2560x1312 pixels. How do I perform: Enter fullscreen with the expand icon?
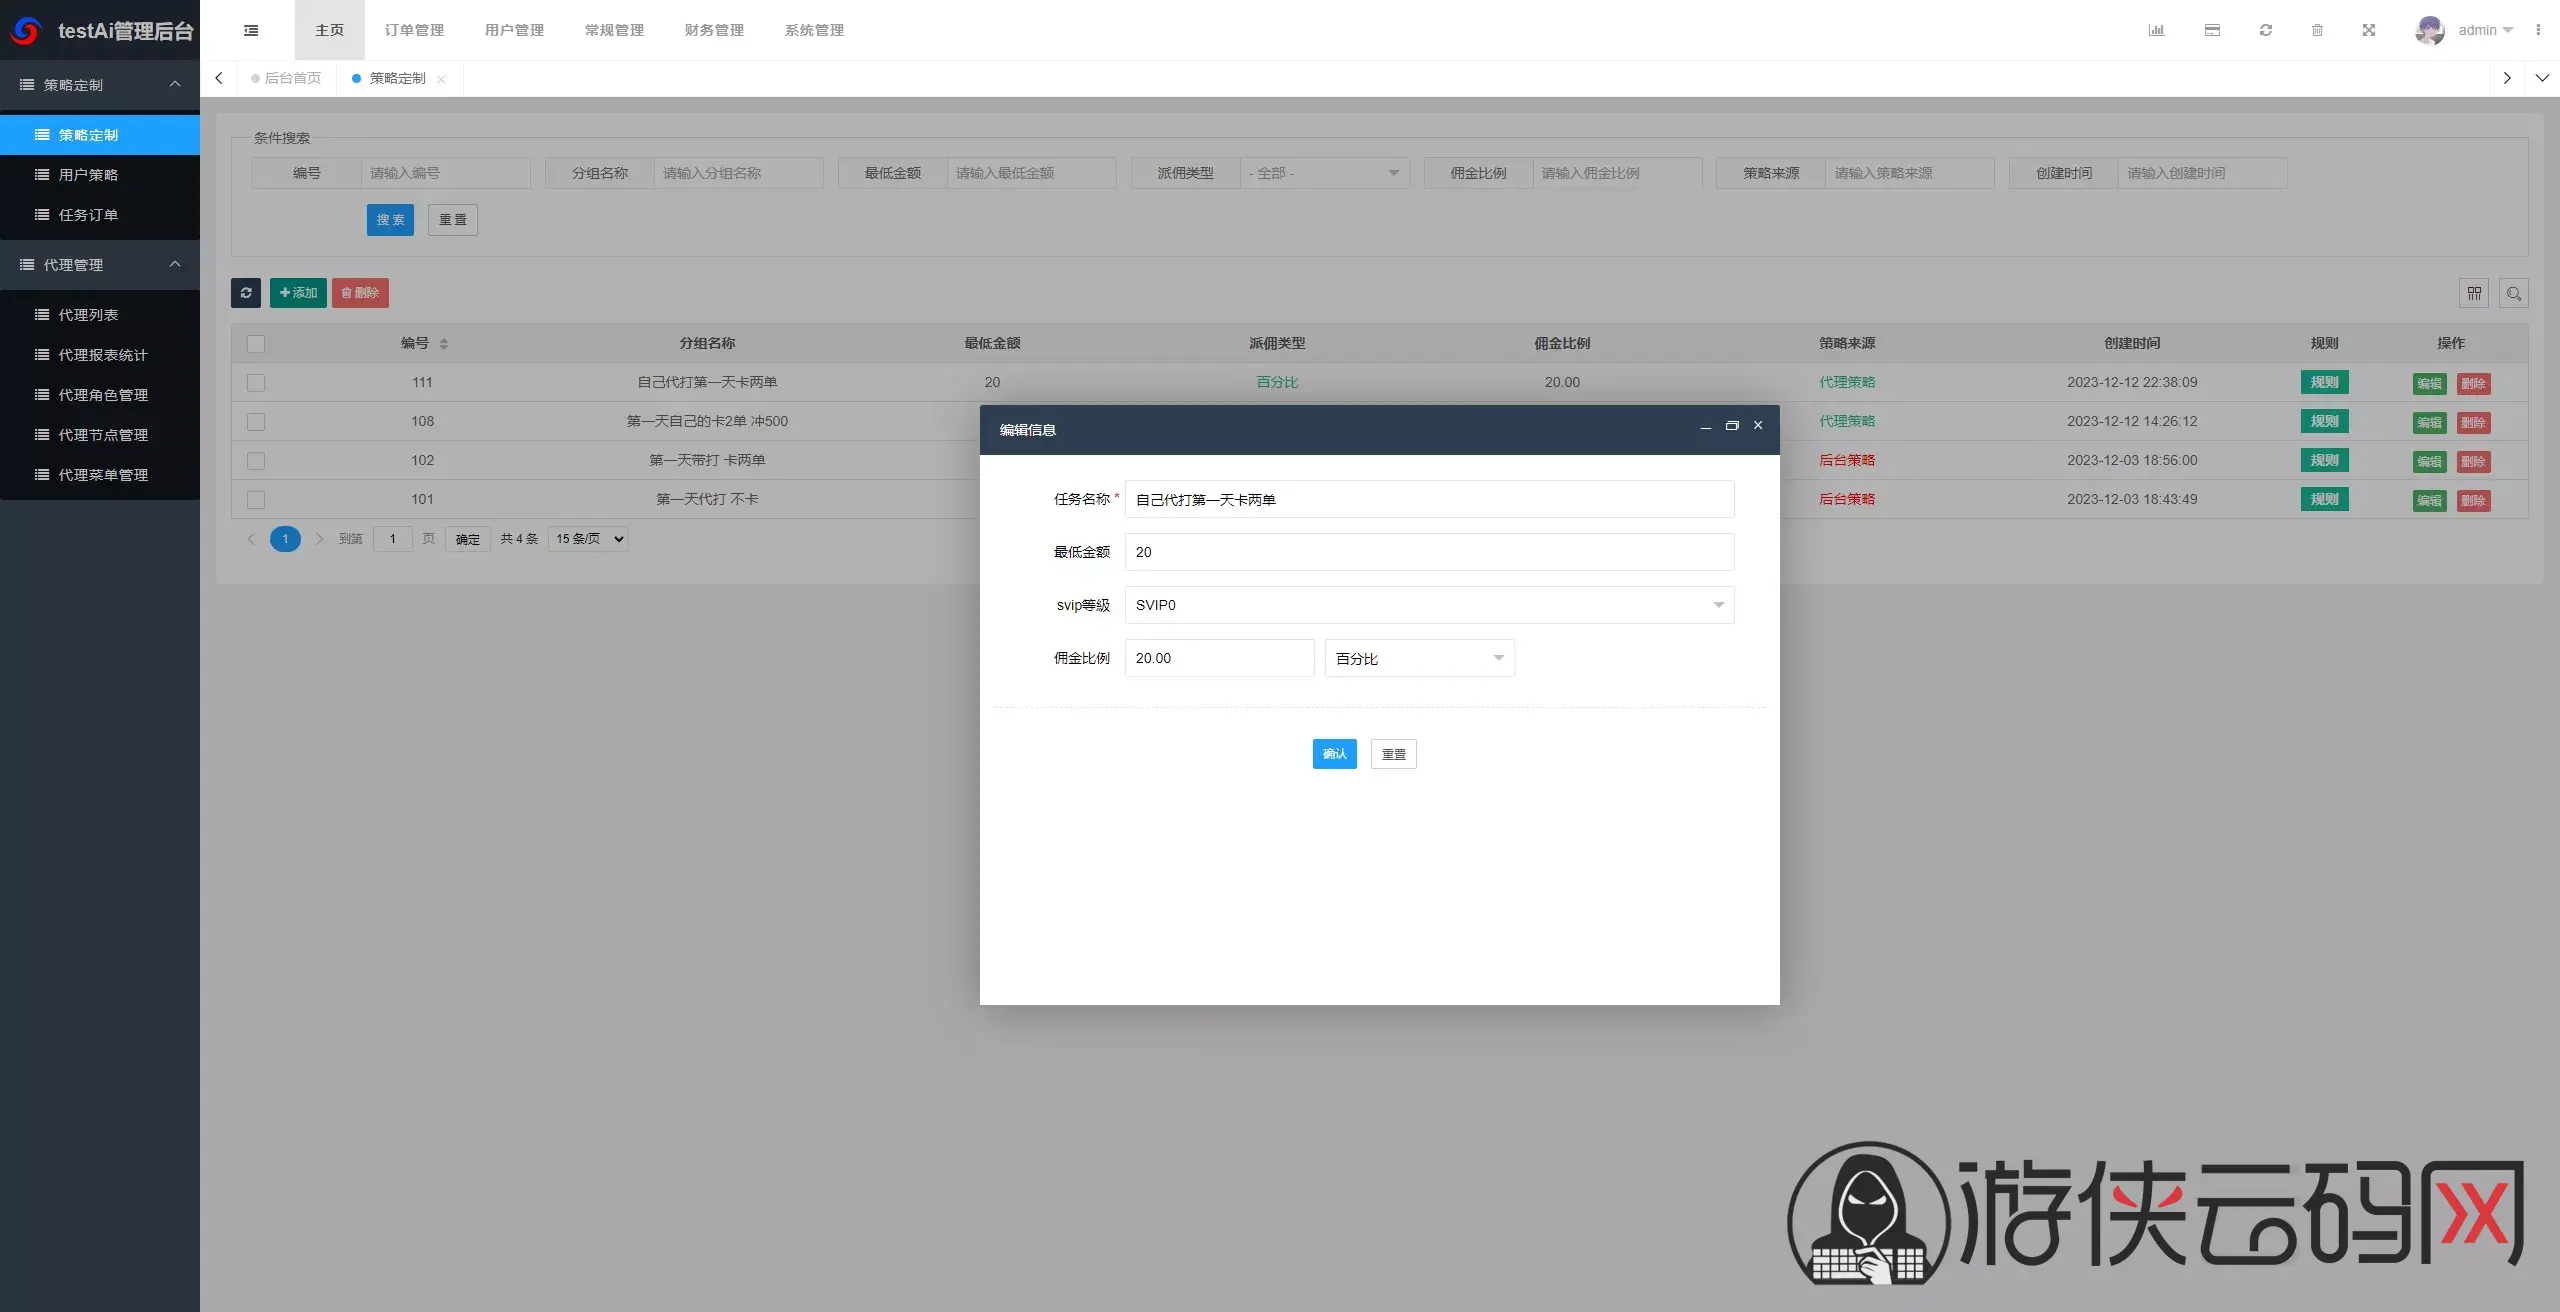pyautogui.click(x=2369, y=30)
